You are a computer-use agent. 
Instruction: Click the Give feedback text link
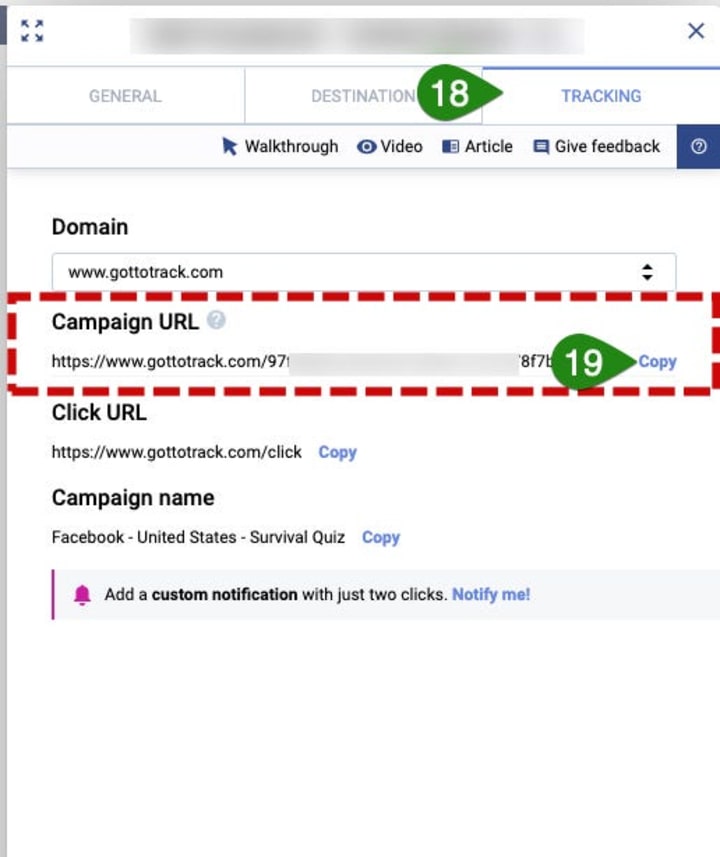coord(607,146)
